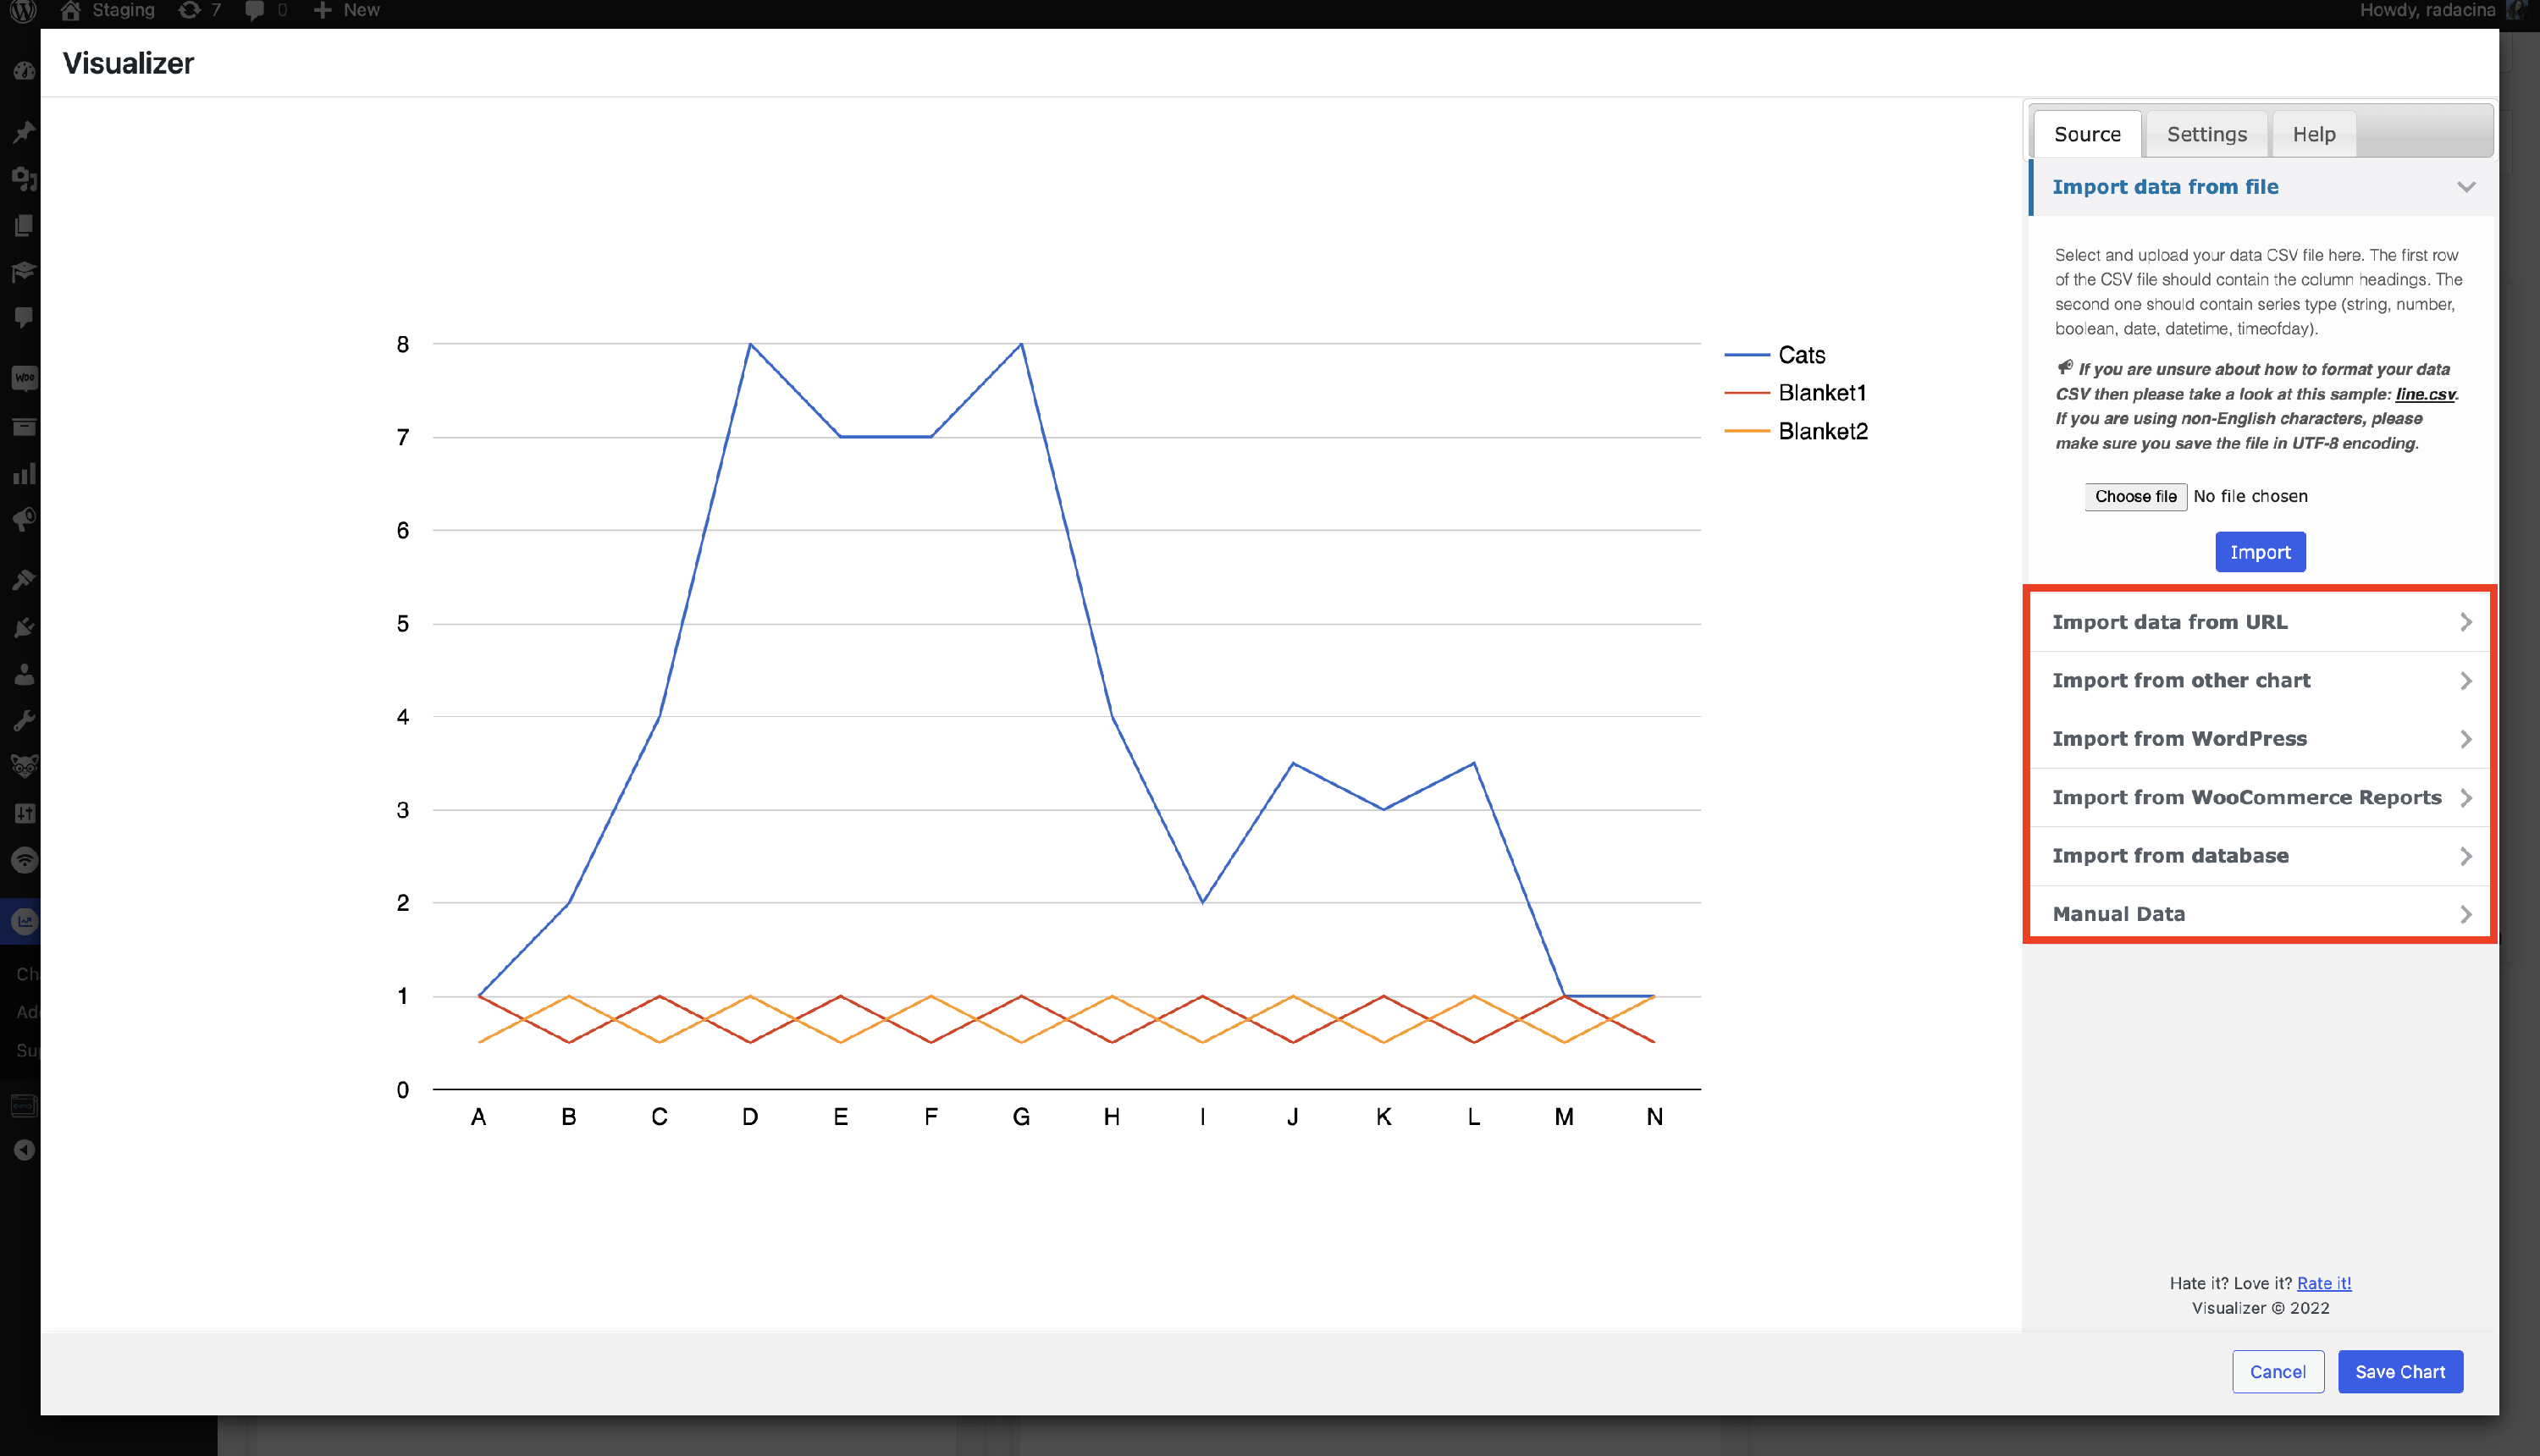Click the WordPress logo in admin bar
This screenshot has height=1456, width=2540.
point(22,10)
